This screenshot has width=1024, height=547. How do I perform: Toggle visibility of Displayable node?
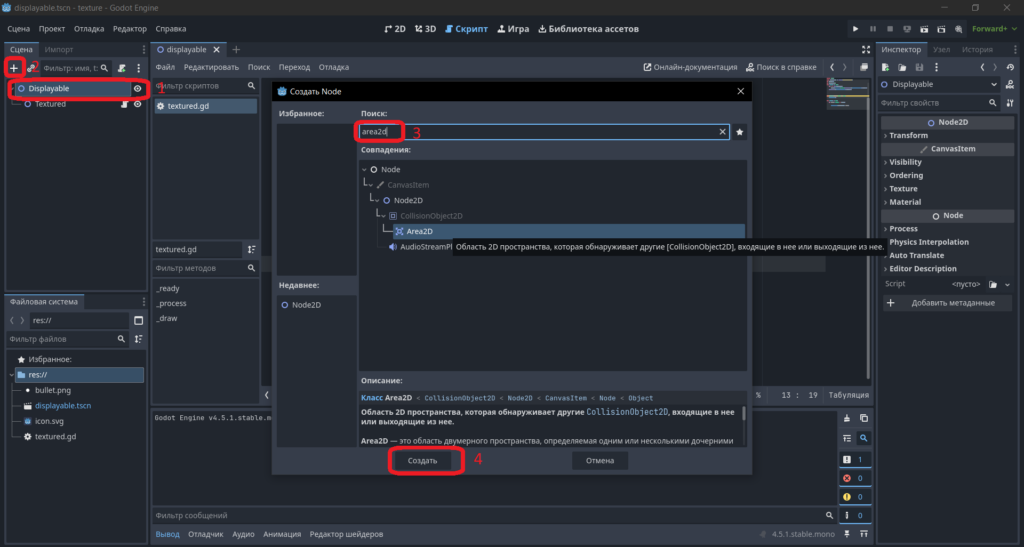click(137, 89)
